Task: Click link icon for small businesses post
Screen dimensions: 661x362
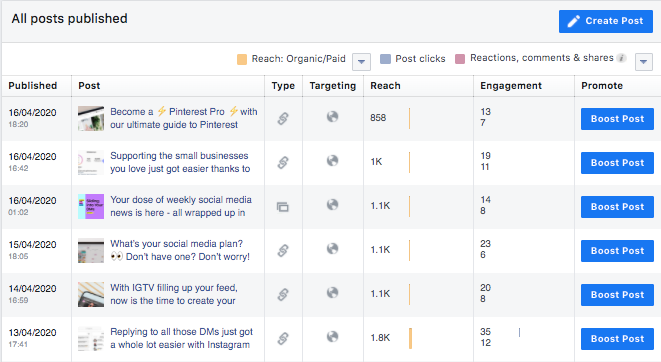Action: pyautogui.click(x=283, y=162)
